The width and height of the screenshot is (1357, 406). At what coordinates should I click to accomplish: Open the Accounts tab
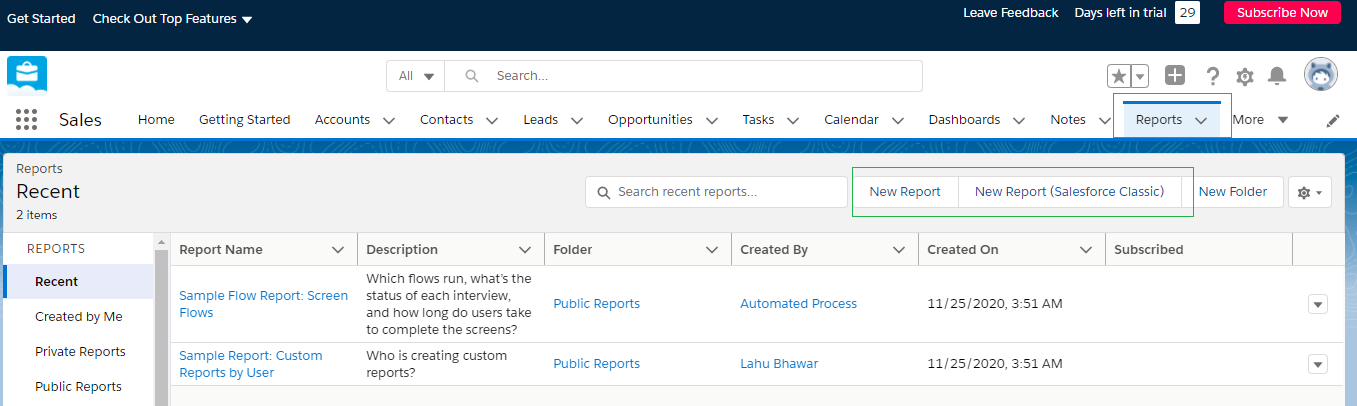pos(342,119)
